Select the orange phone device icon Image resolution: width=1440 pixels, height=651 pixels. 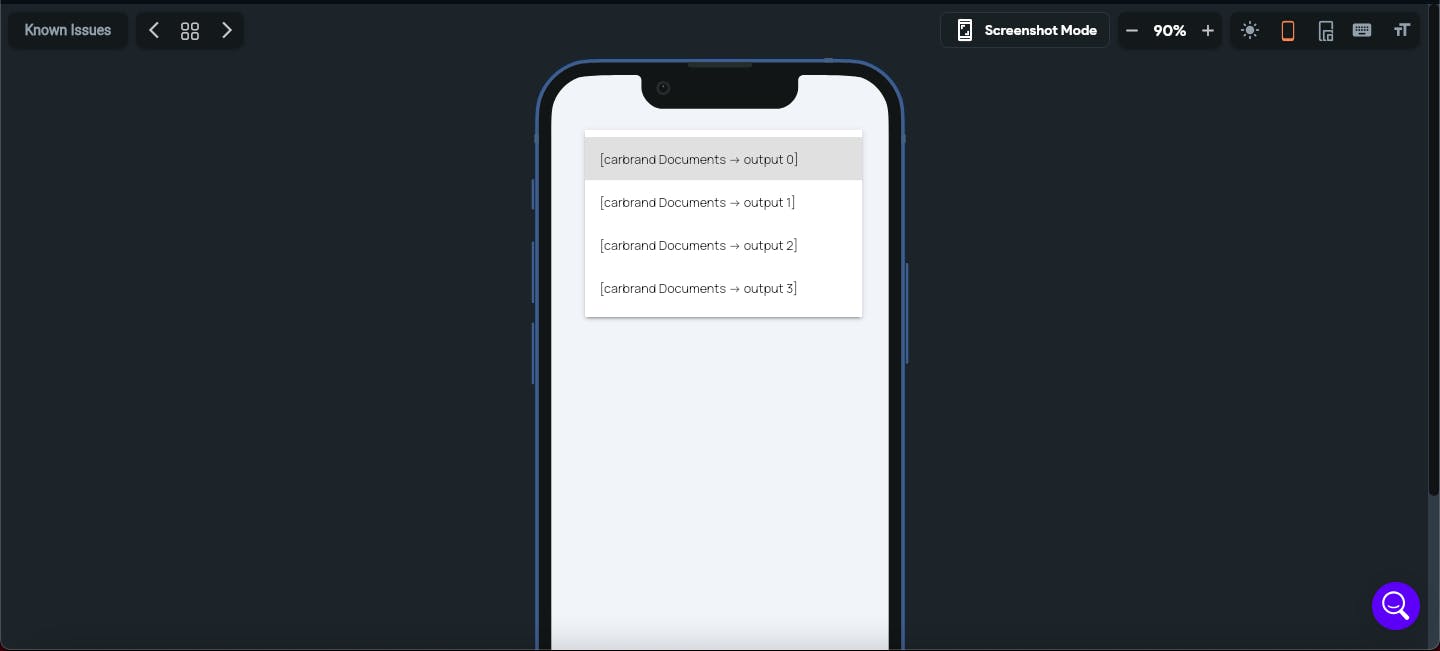click(1288, 30)
